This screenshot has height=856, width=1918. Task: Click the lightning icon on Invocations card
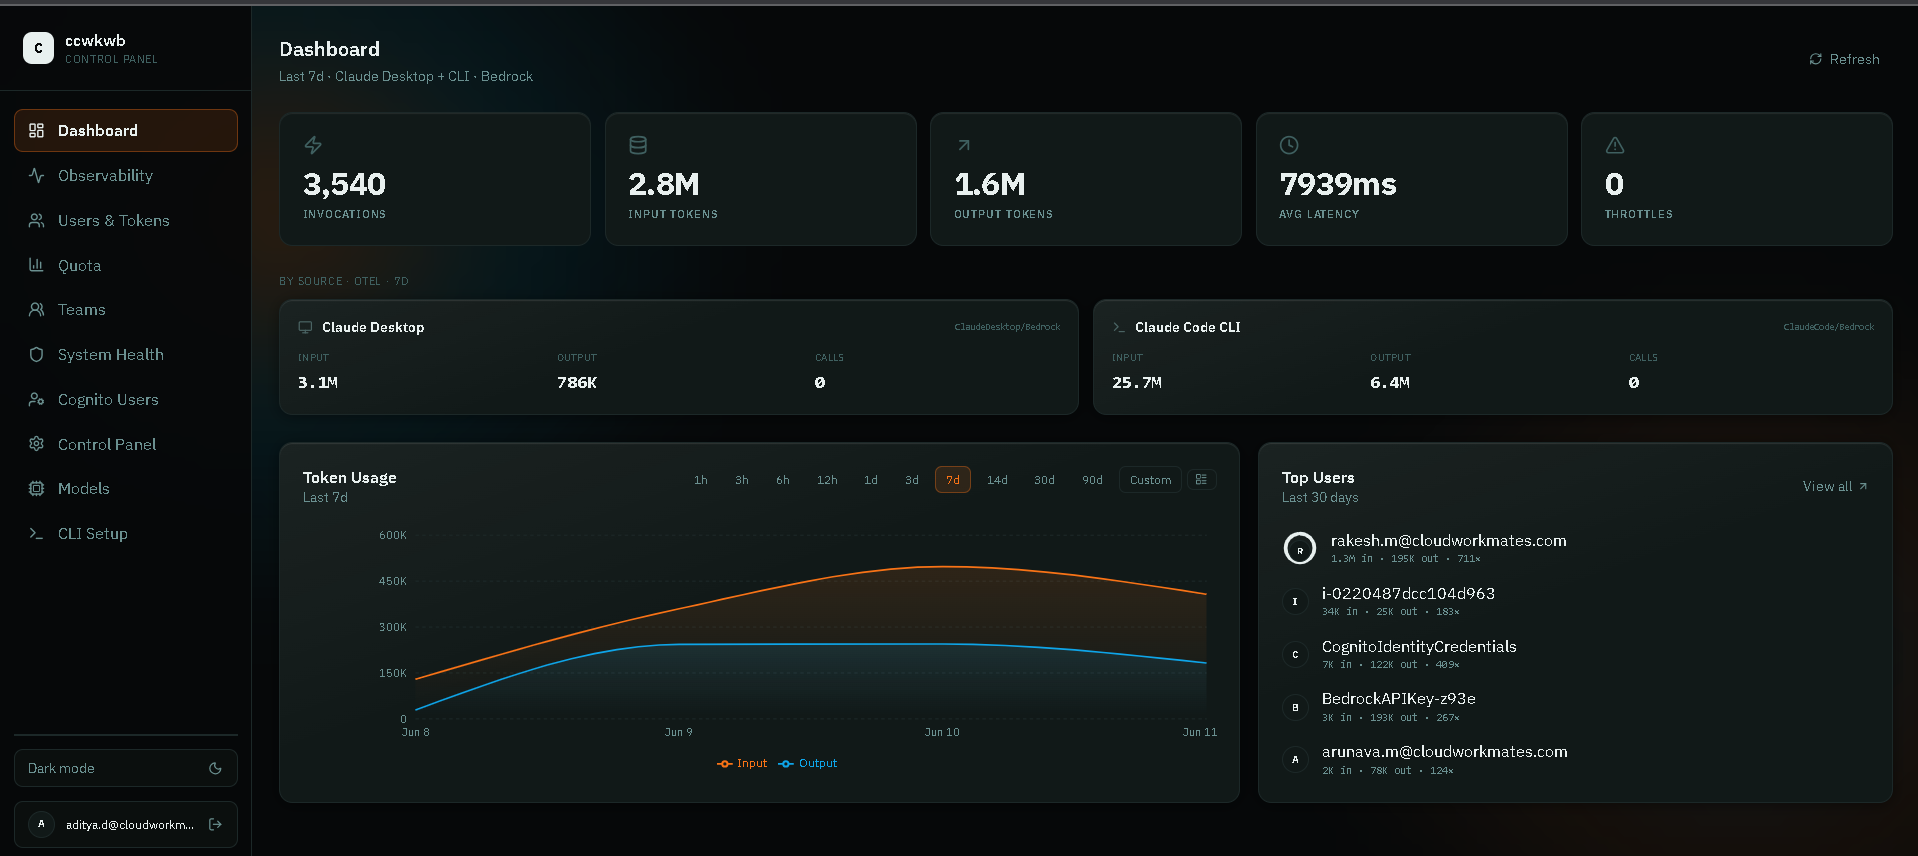tap(313, 145)
